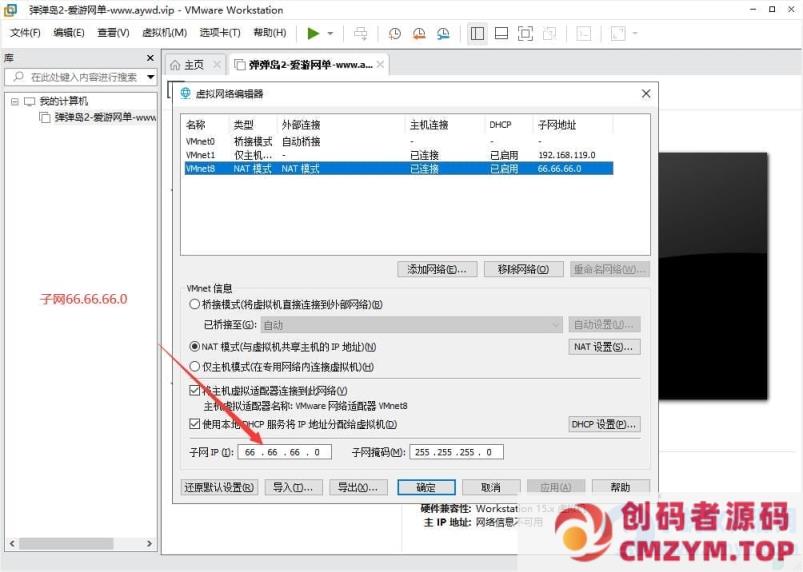
Task: Click the library horizontal scrollbar thumb
Action: [66, 543]
